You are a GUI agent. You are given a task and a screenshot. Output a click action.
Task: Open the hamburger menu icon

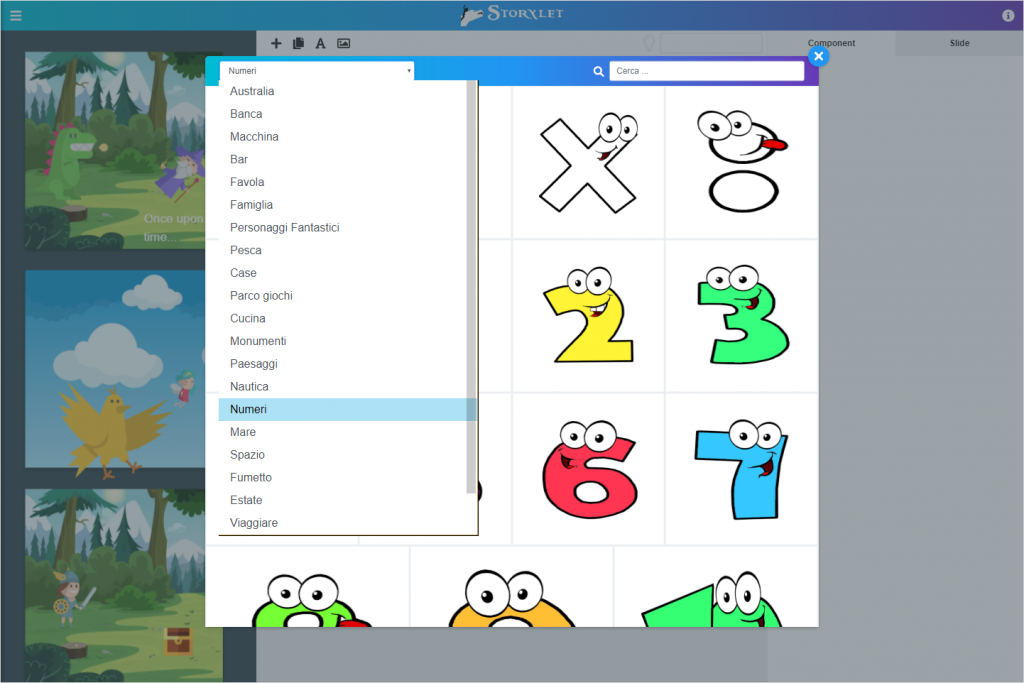point(15,15)
